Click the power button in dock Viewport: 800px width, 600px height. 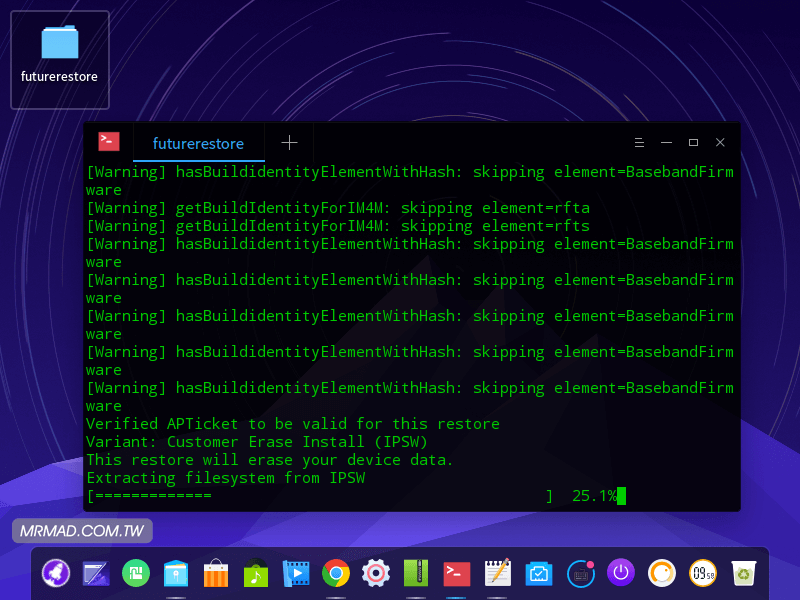pos(621,573)
